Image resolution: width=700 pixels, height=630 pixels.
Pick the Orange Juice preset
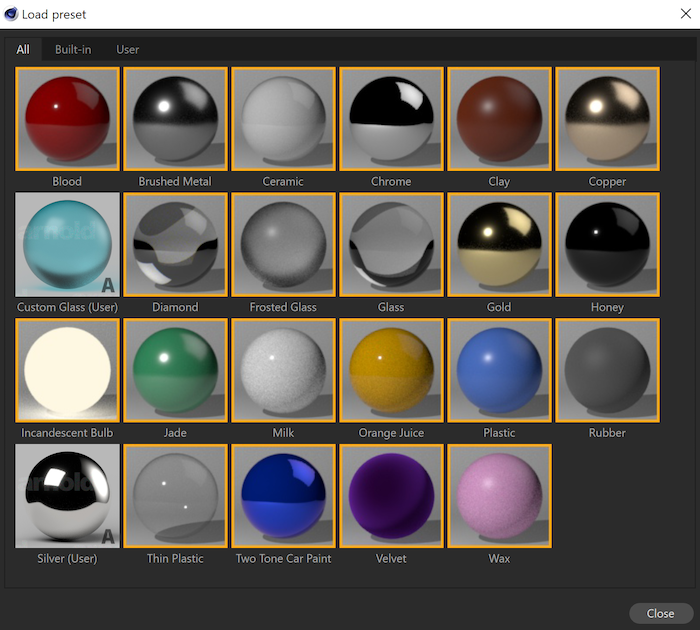click(x=391, y=371)
